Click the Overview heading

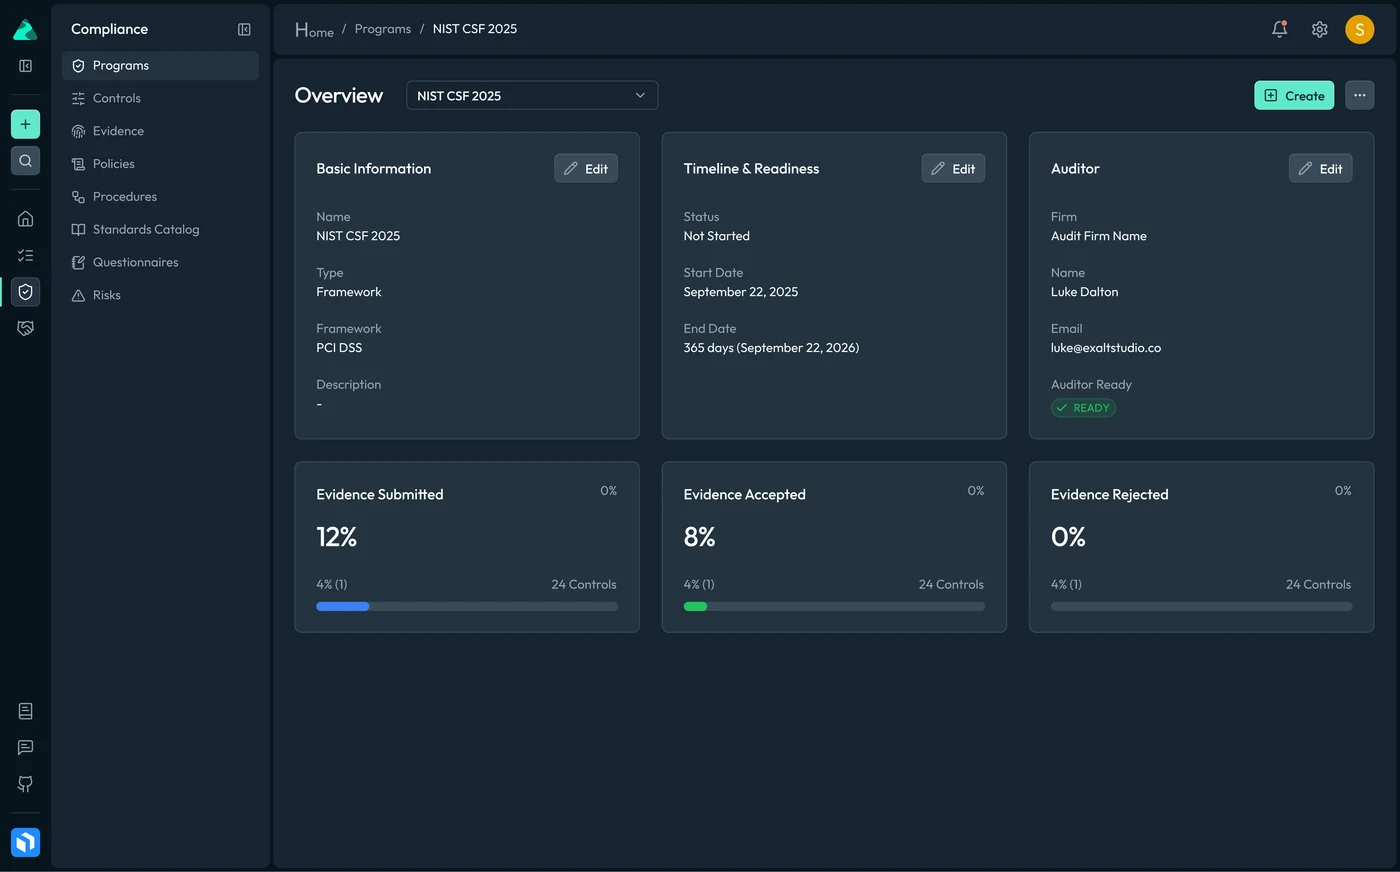coord(339,95)
